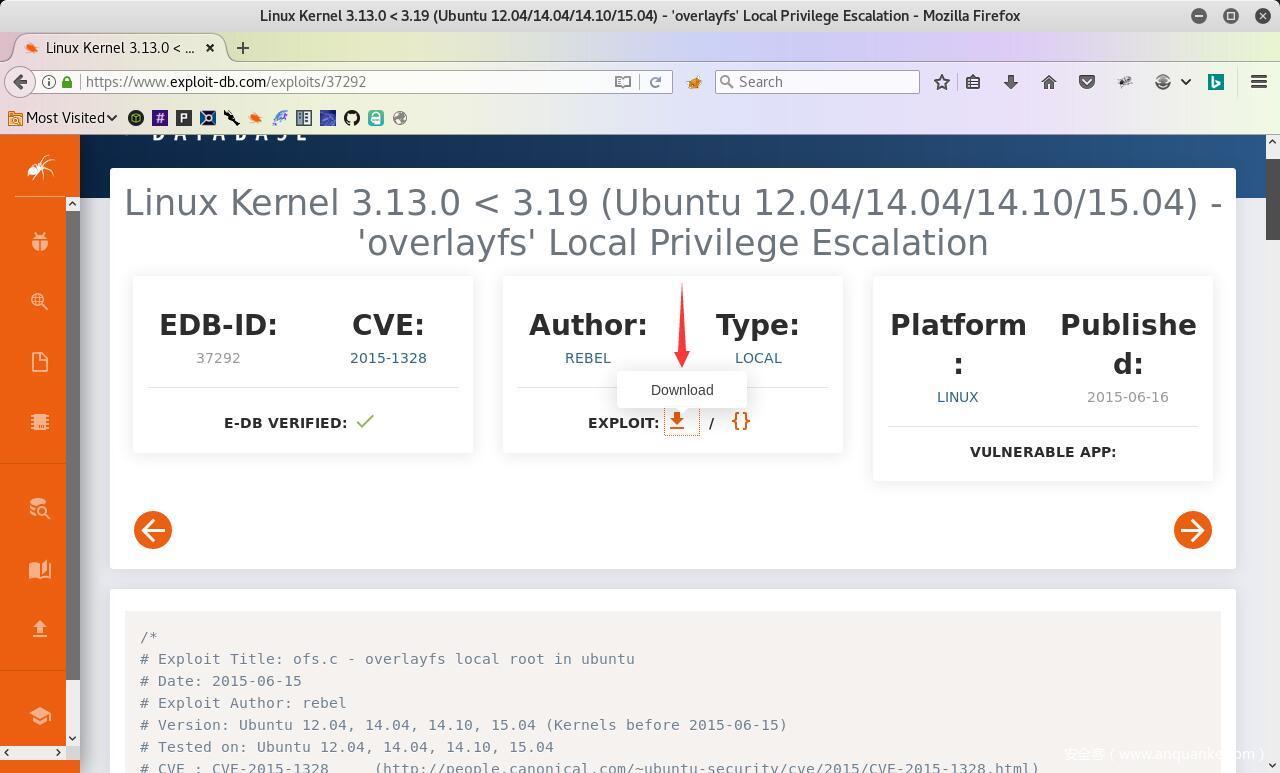Open the raw exploit view via curly braces icon

(740, 422)
